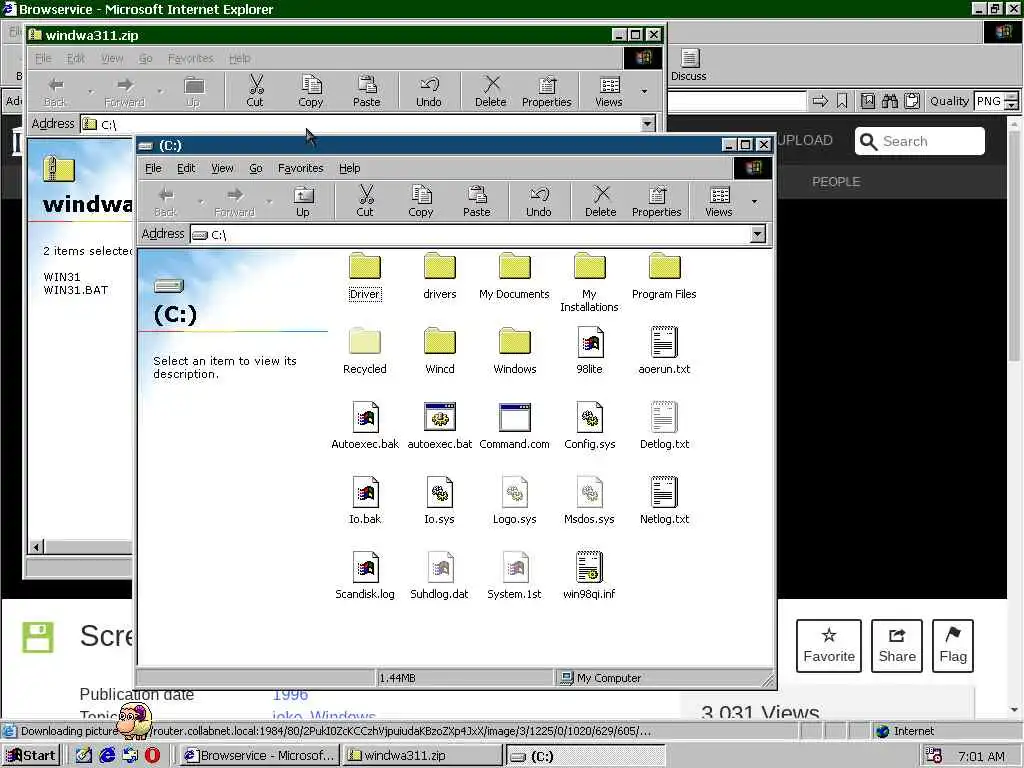Click Properties in windwa311.zip toolbar
Viewport: 1024px width, 768px height.
(547, 91)
